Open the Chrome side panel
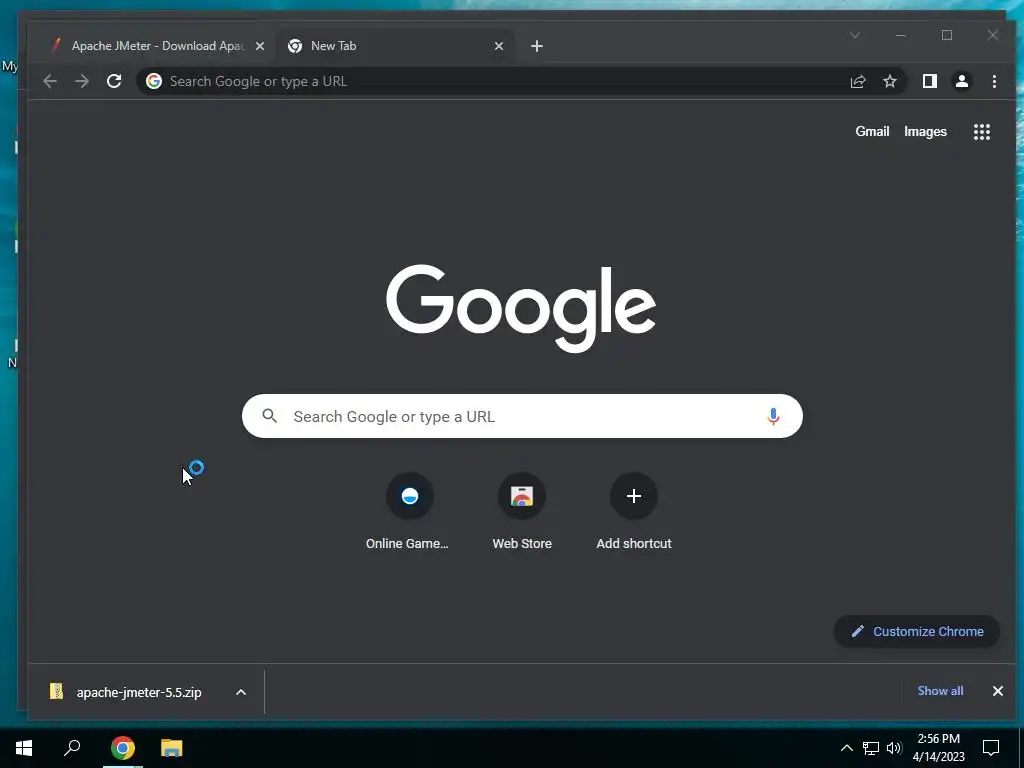The width and height of the screenshot is (1024, 768). (x=929, y=81)
